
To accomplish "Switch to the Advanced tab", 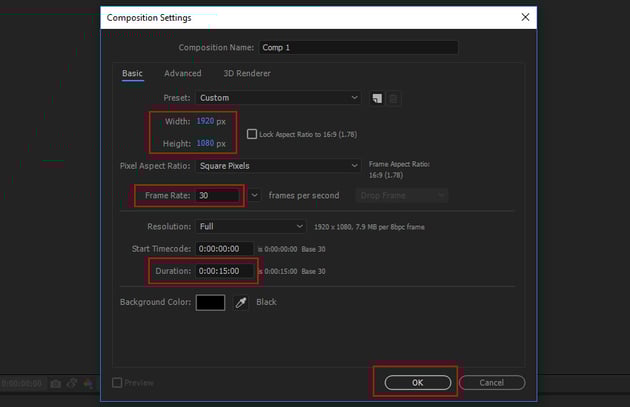I will point(182,73).
